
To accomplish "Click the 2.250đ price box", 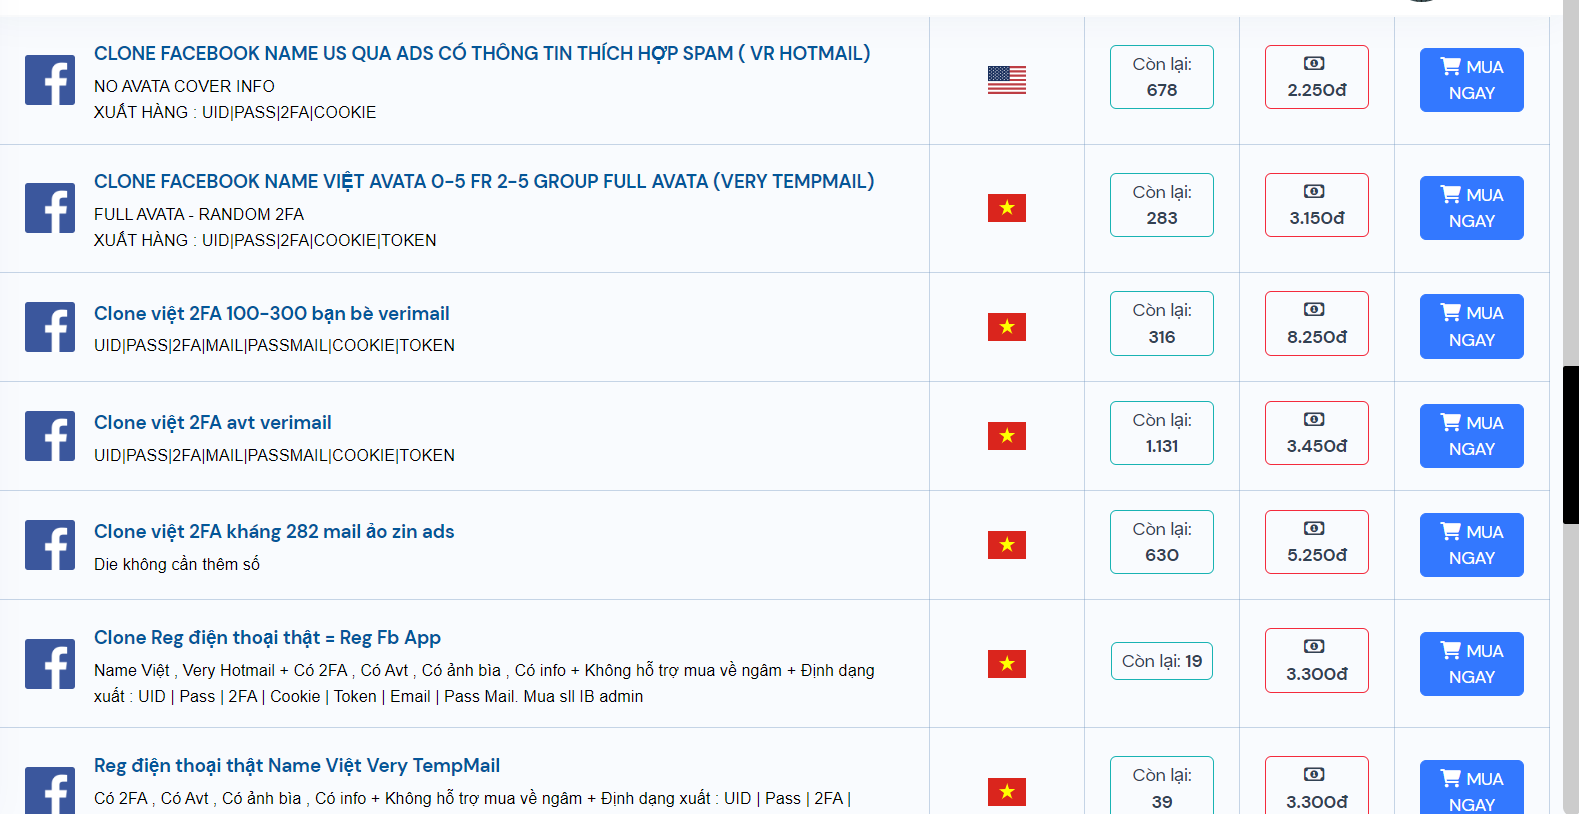I will [1317, 77].
